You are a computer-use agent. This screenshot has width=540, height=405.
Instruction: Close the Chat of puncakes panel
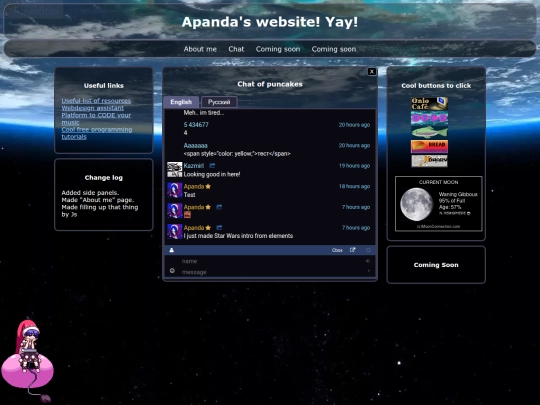point(372,72)
